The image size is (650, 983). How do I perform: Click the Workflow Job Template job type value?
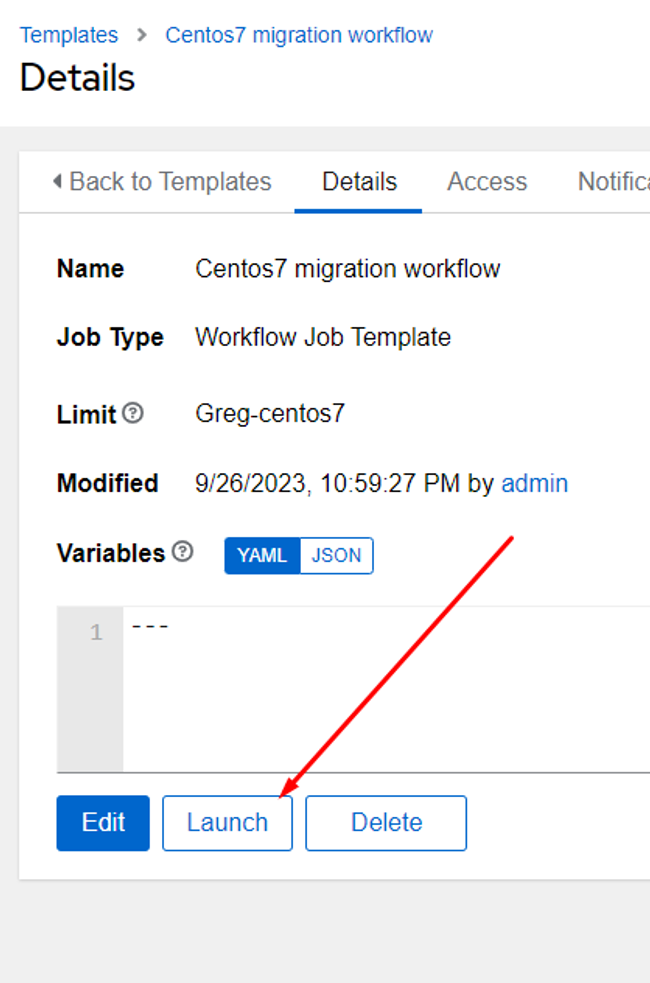point(323,337)
